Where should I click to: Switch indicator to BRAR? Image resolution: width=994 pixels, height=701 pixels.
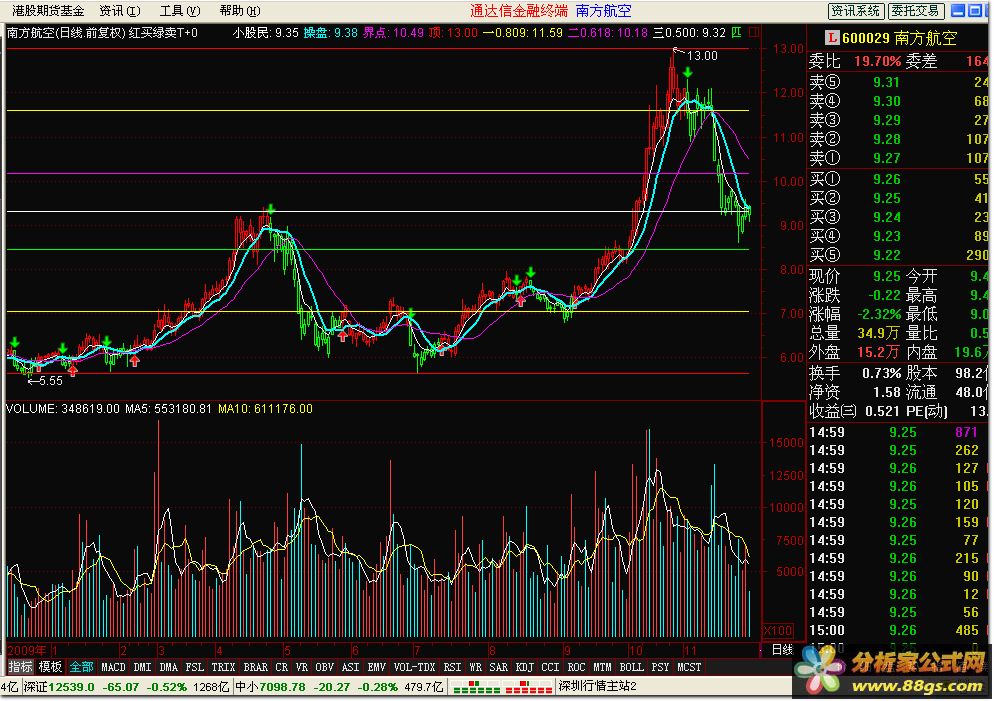(255, 667)
